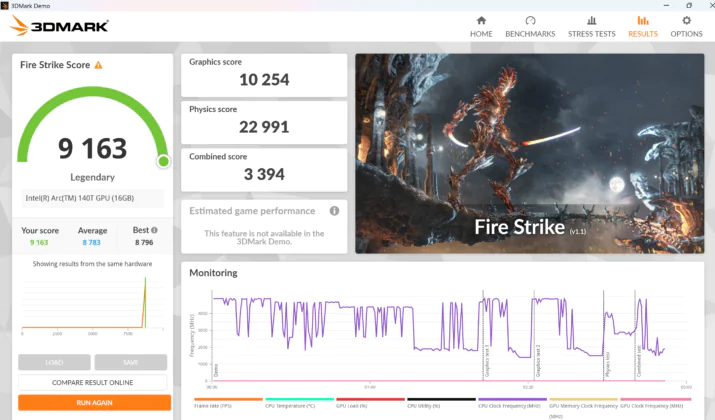715x420 pixels.
Task: Open the Home tab icon
Action: [x=481, y=21]
